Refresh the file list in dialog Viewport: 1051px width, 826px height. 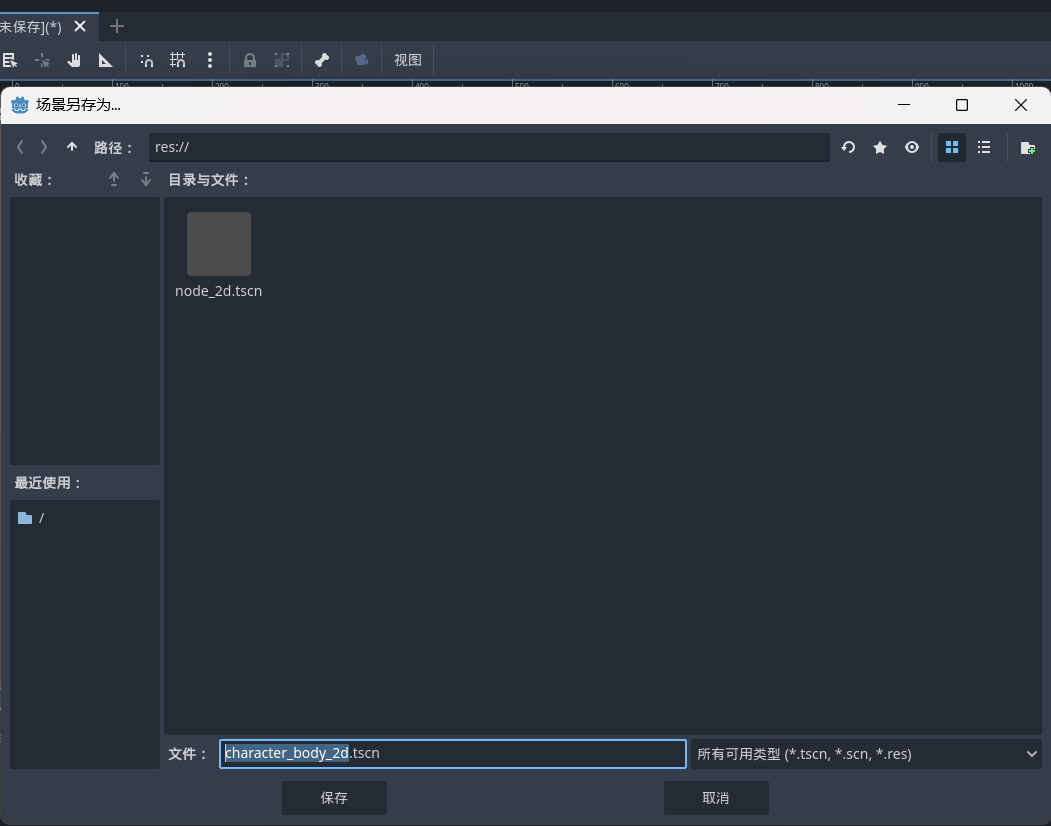[x=848, y=148]
